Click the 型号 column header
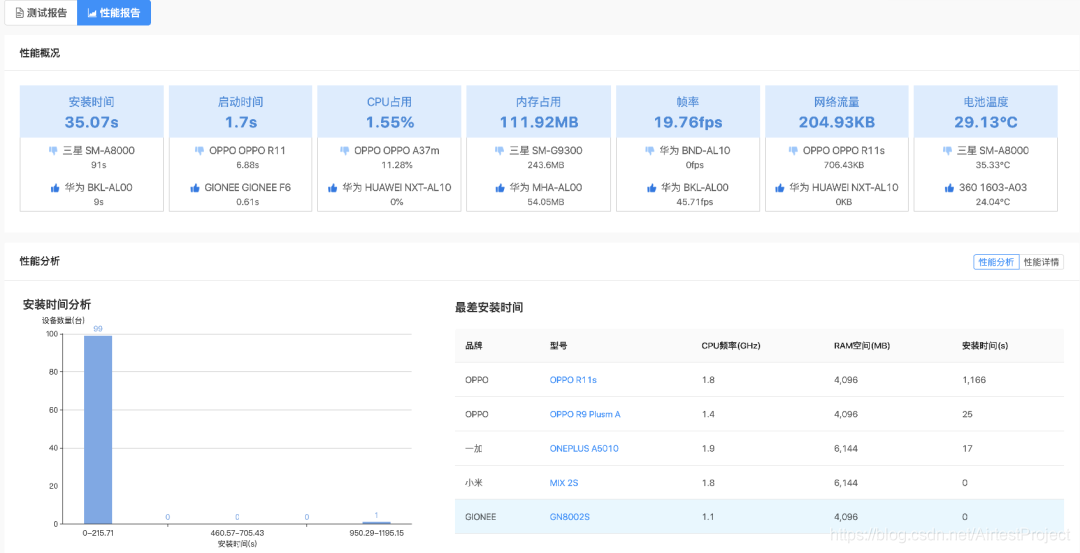This screenshot has width=1080, height=553. click(x=558, y=346)
